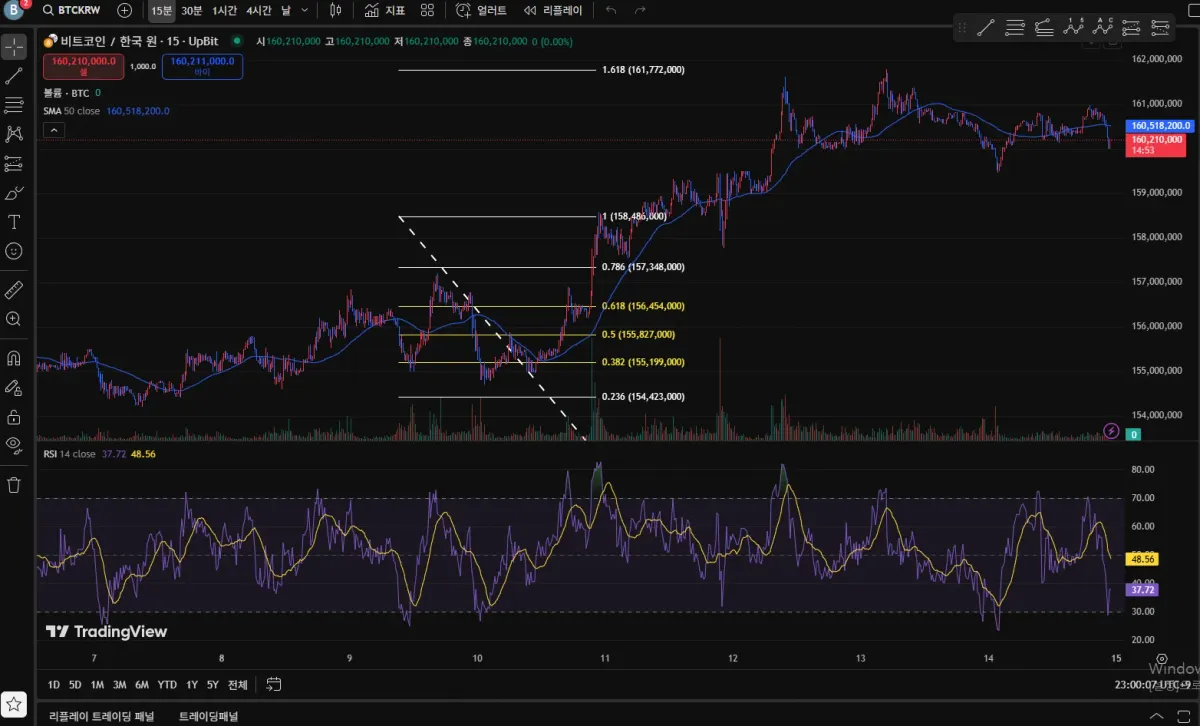
Task: Select 볼륨 BTC volume legend
Action: [x=66, y=92]
